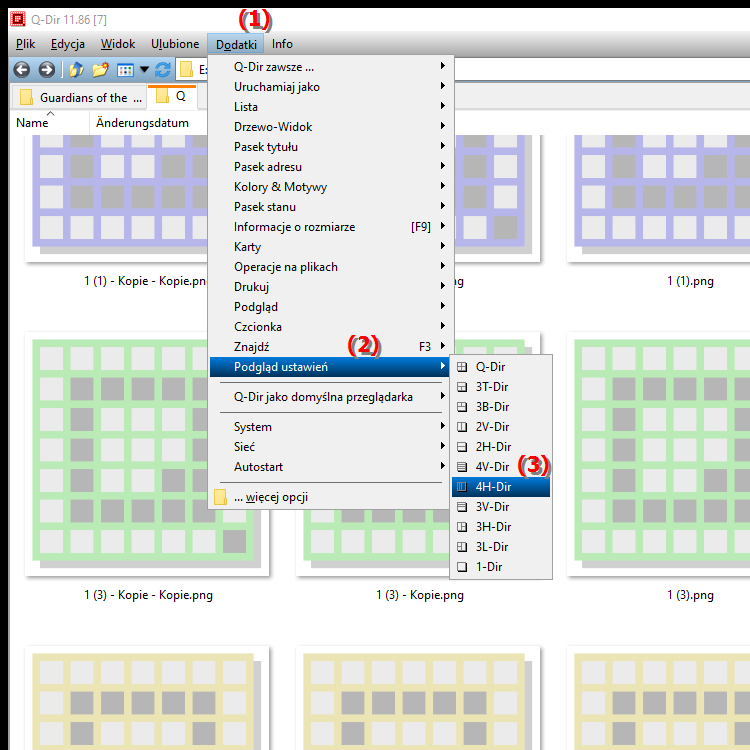
Task: Open the view mode dropdown arrow
Action: pyautogui.click(x=144, y=70)
